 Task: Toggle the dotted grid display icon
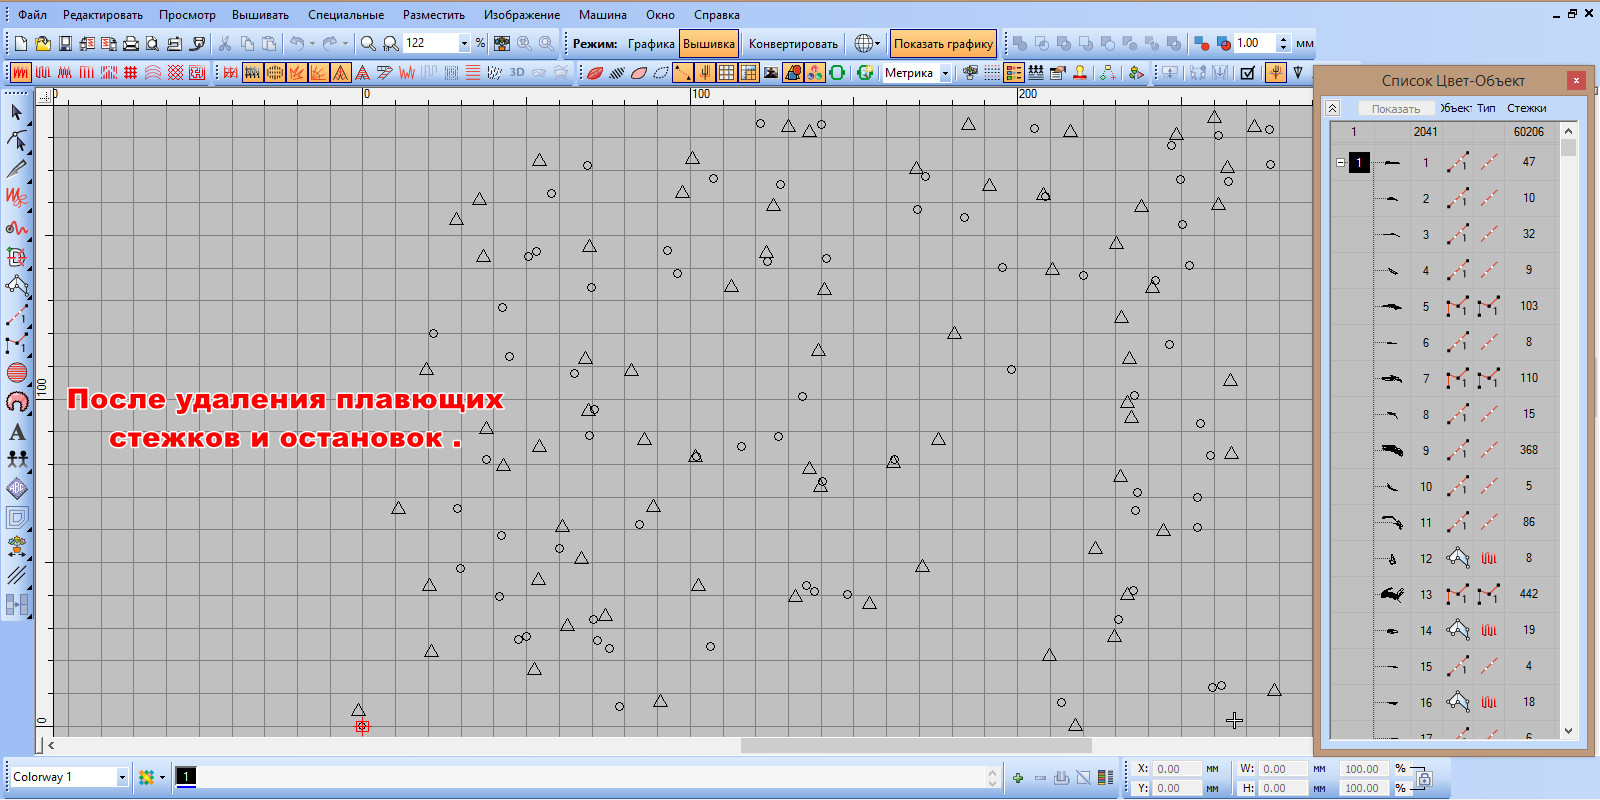pos(992,72)
